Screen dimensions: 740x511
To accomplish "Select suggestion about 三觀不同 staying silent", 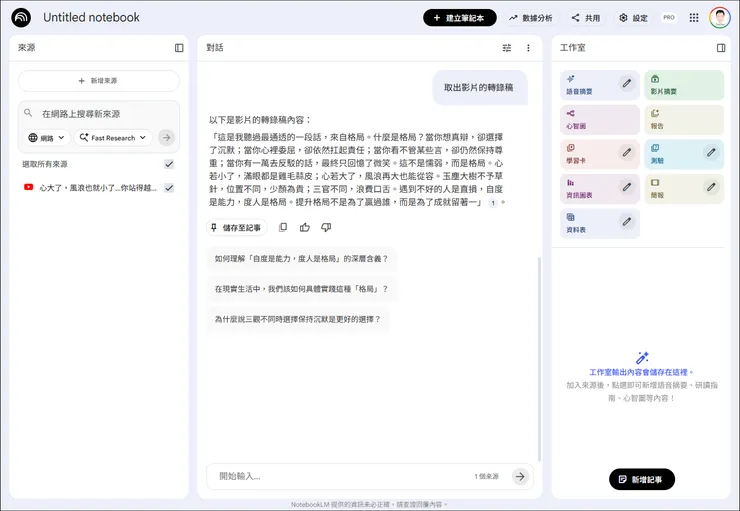I will (x=298, y=319).
